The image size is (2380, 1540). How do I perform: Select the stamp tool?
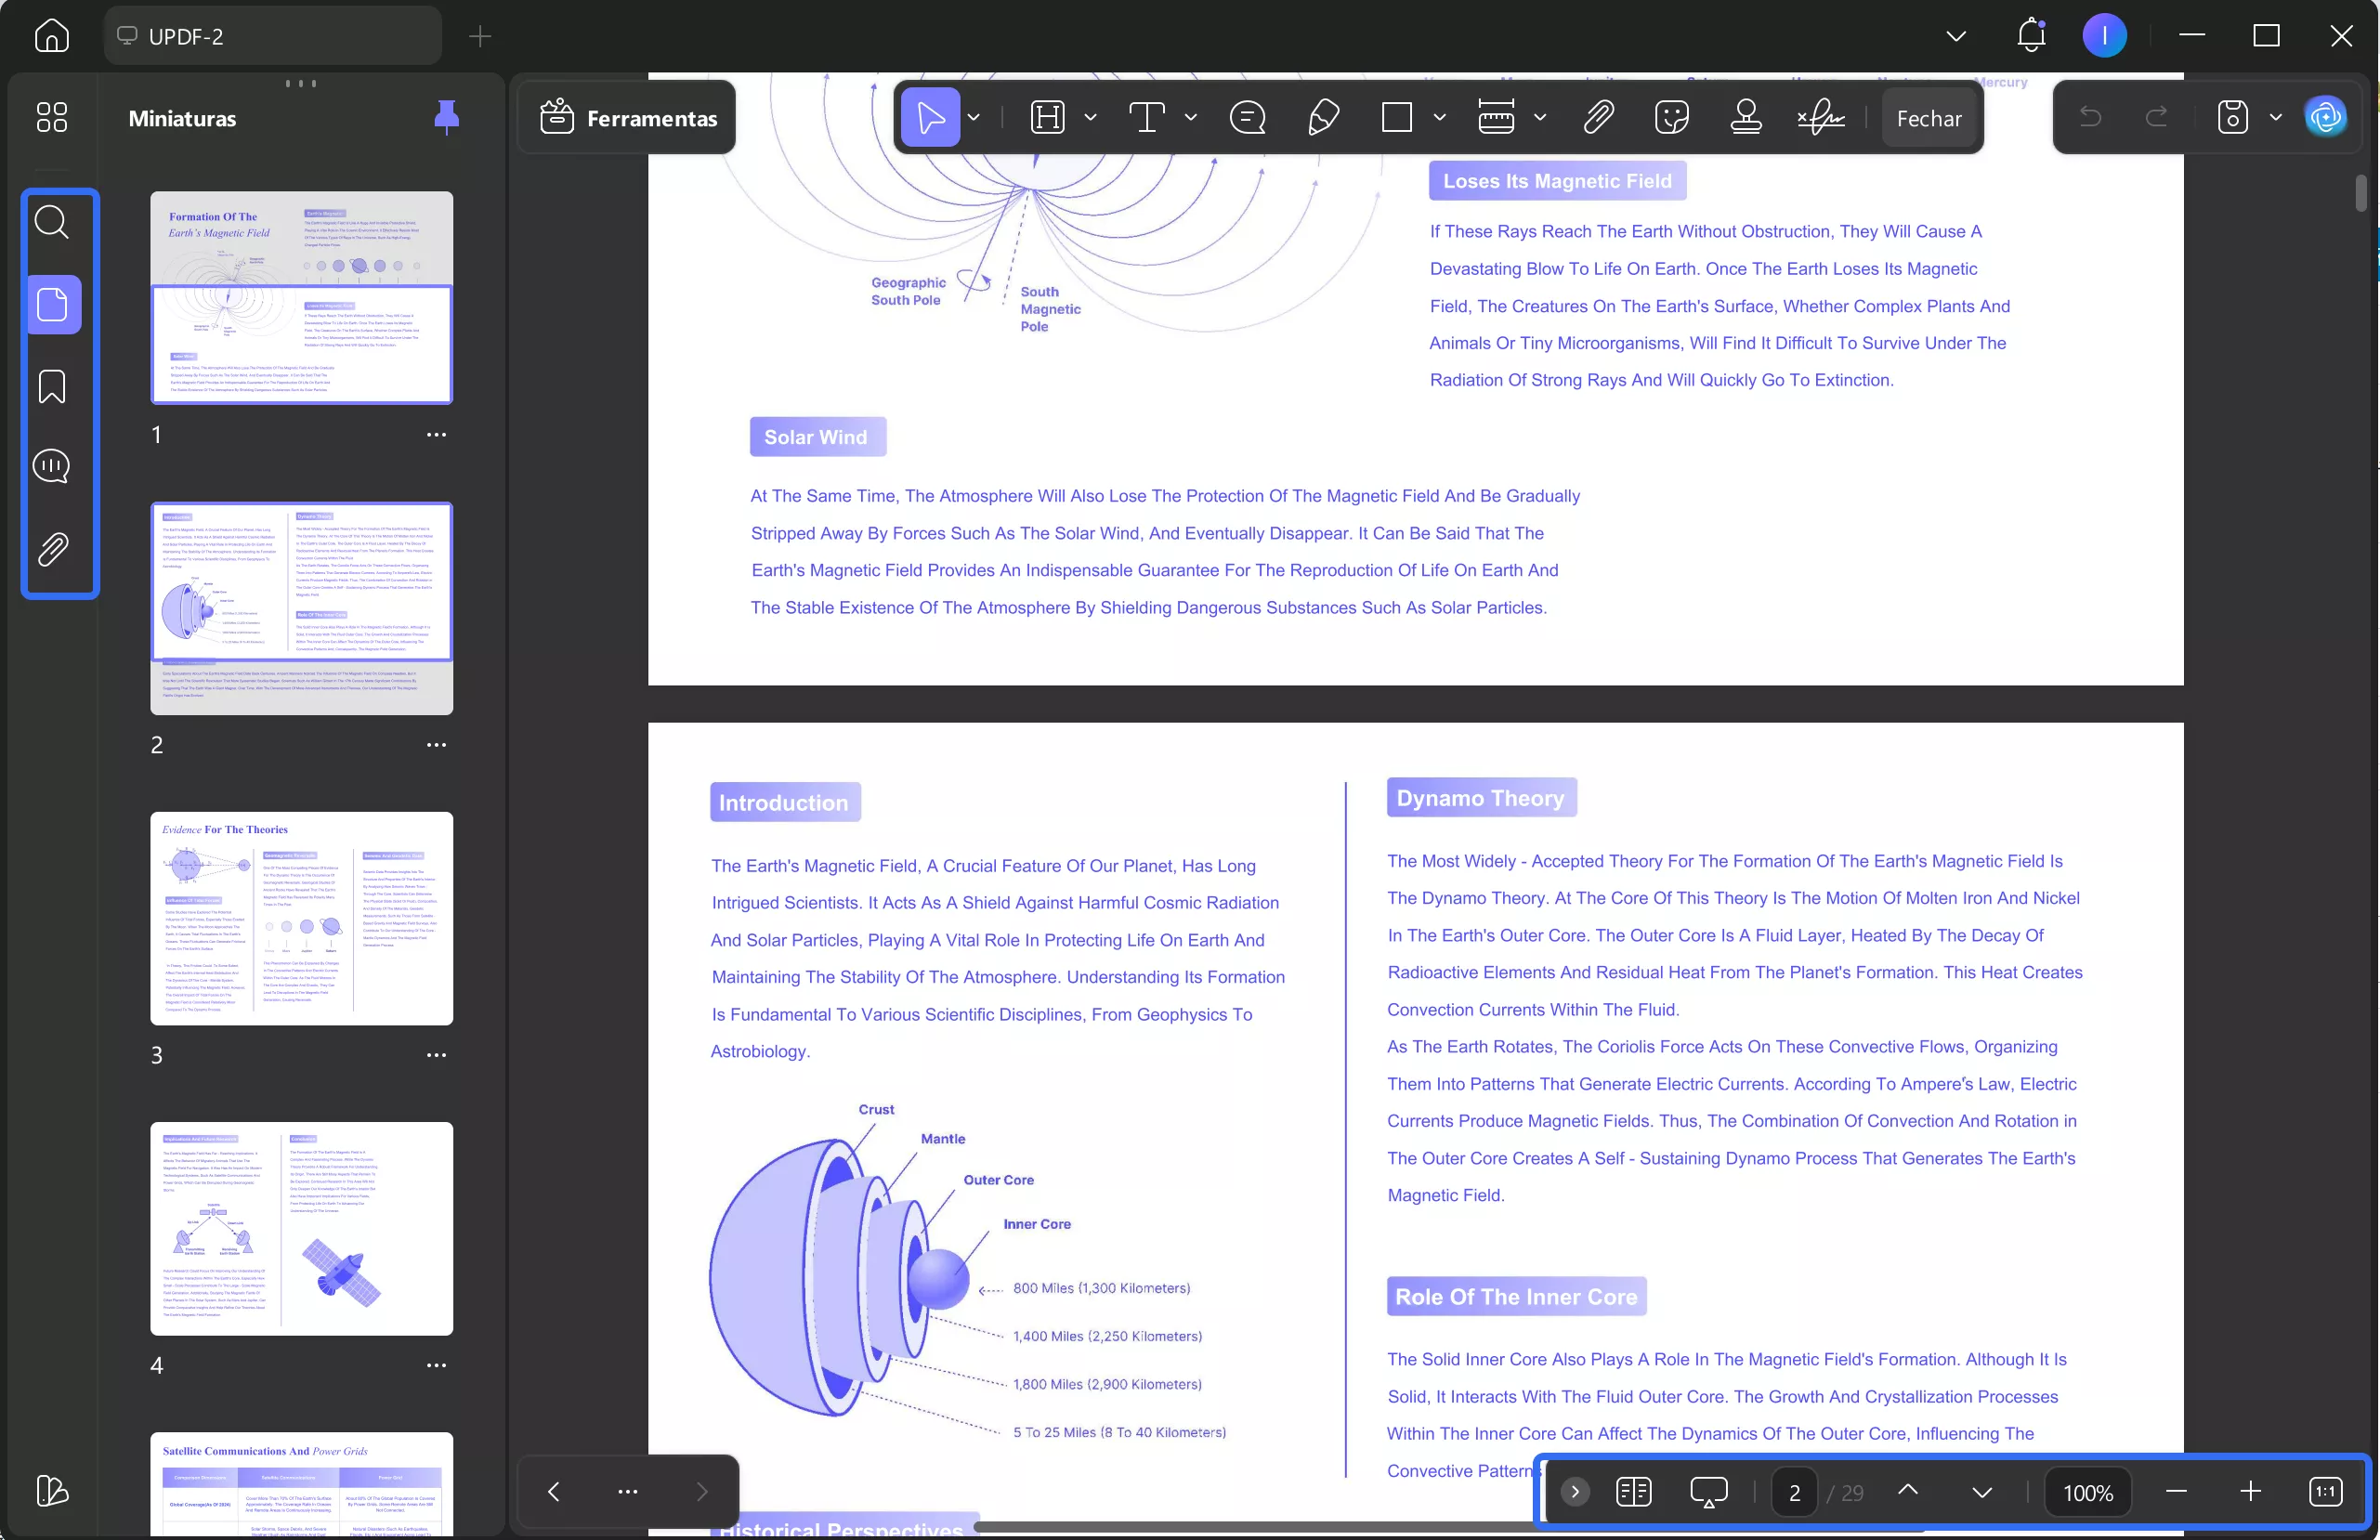1746,118
